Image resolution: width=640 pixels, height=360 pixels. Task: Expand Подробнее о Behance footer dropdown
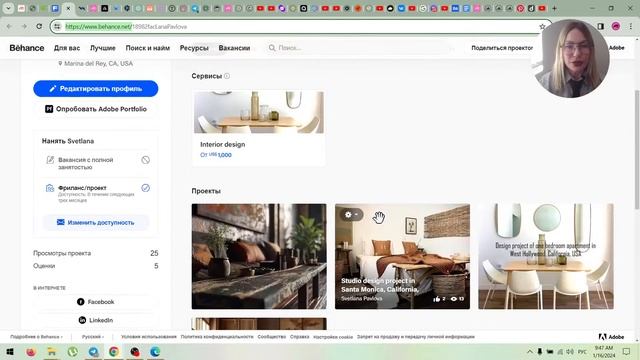pyautogui.click(x=36, y=337)
